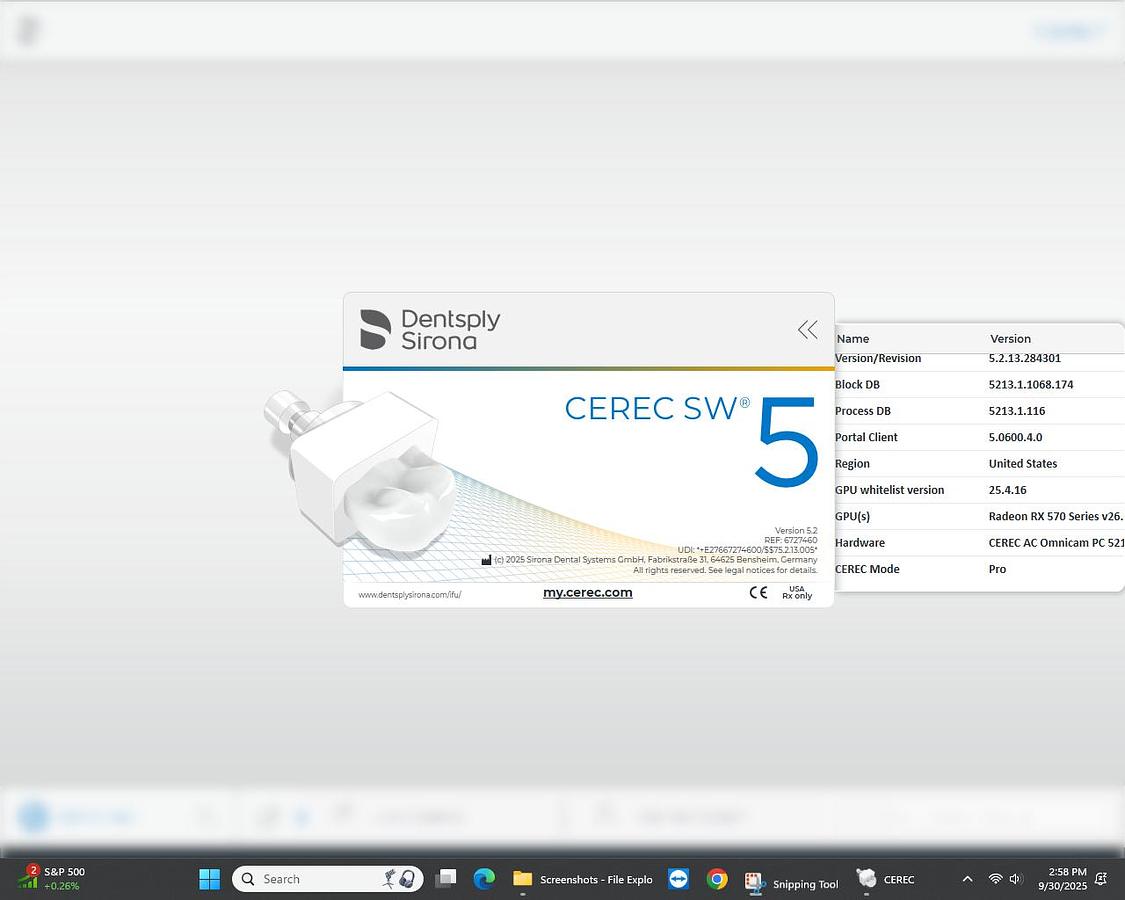This screenshot has height=900, width=1125.
Task: Click the date and time display
Action: point(1064,879)
